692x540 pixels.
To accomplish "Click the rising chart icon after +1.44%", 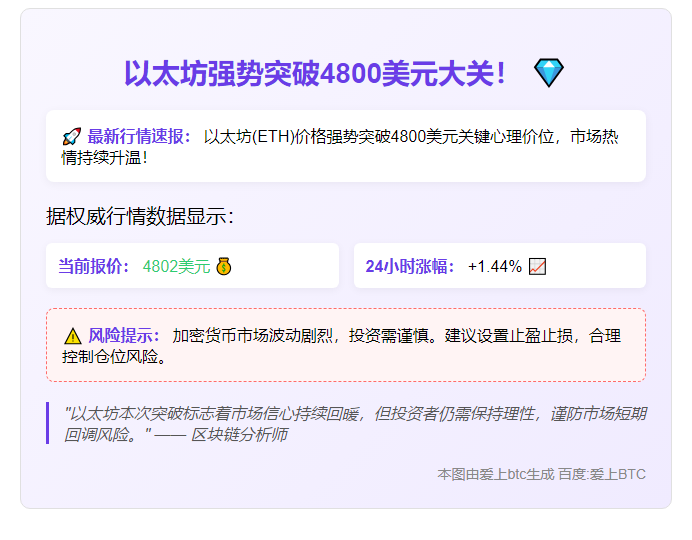I will [537, 266].
